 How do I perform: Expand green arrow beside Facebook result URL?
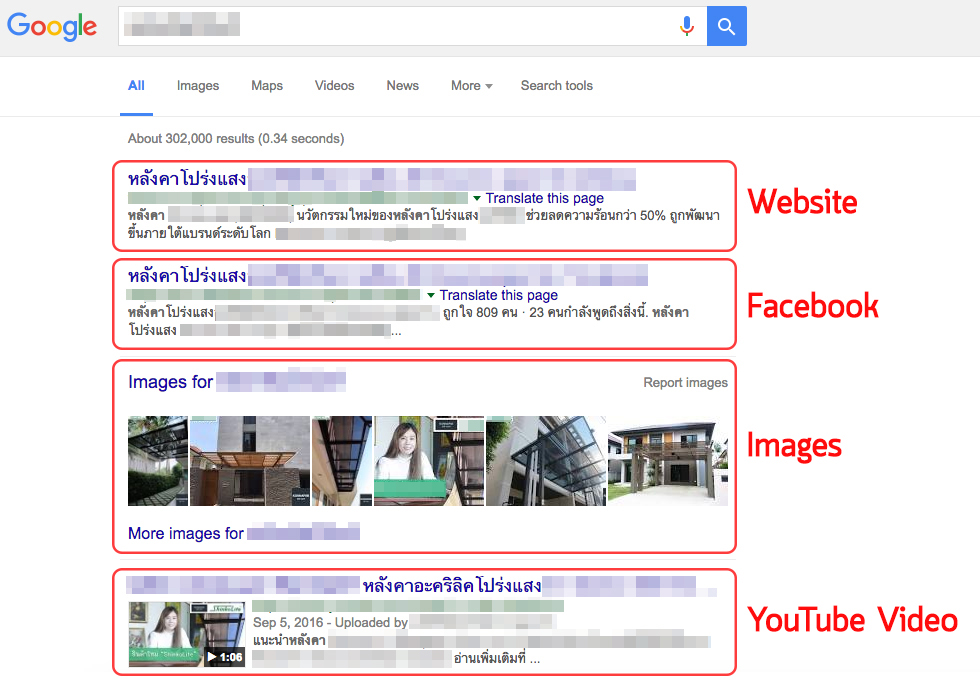pos(431,295)
